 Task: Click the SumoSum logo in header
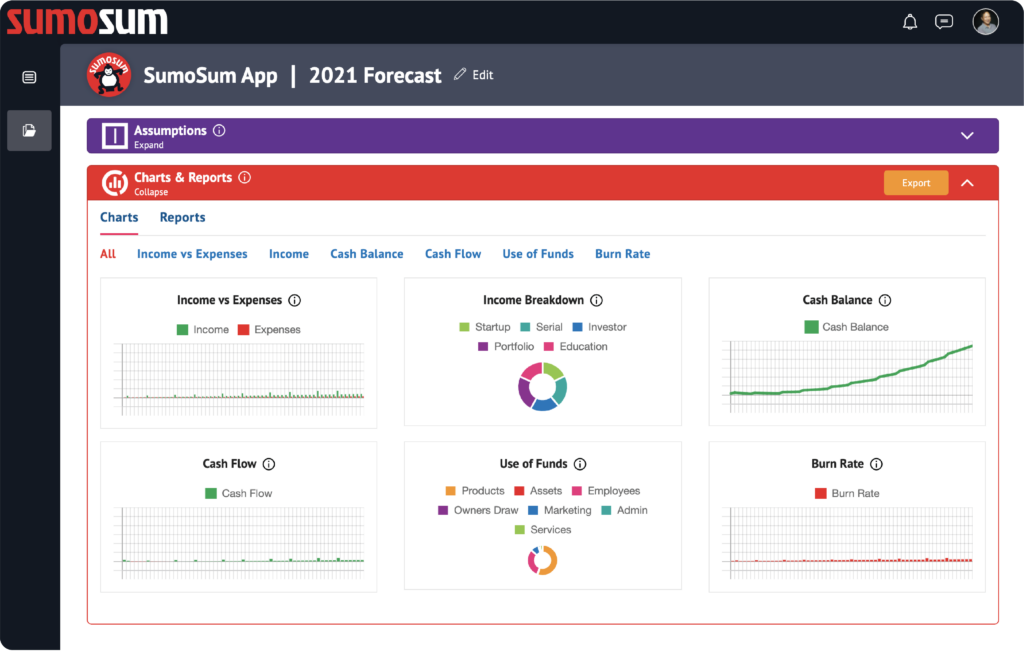click(87, 20)
